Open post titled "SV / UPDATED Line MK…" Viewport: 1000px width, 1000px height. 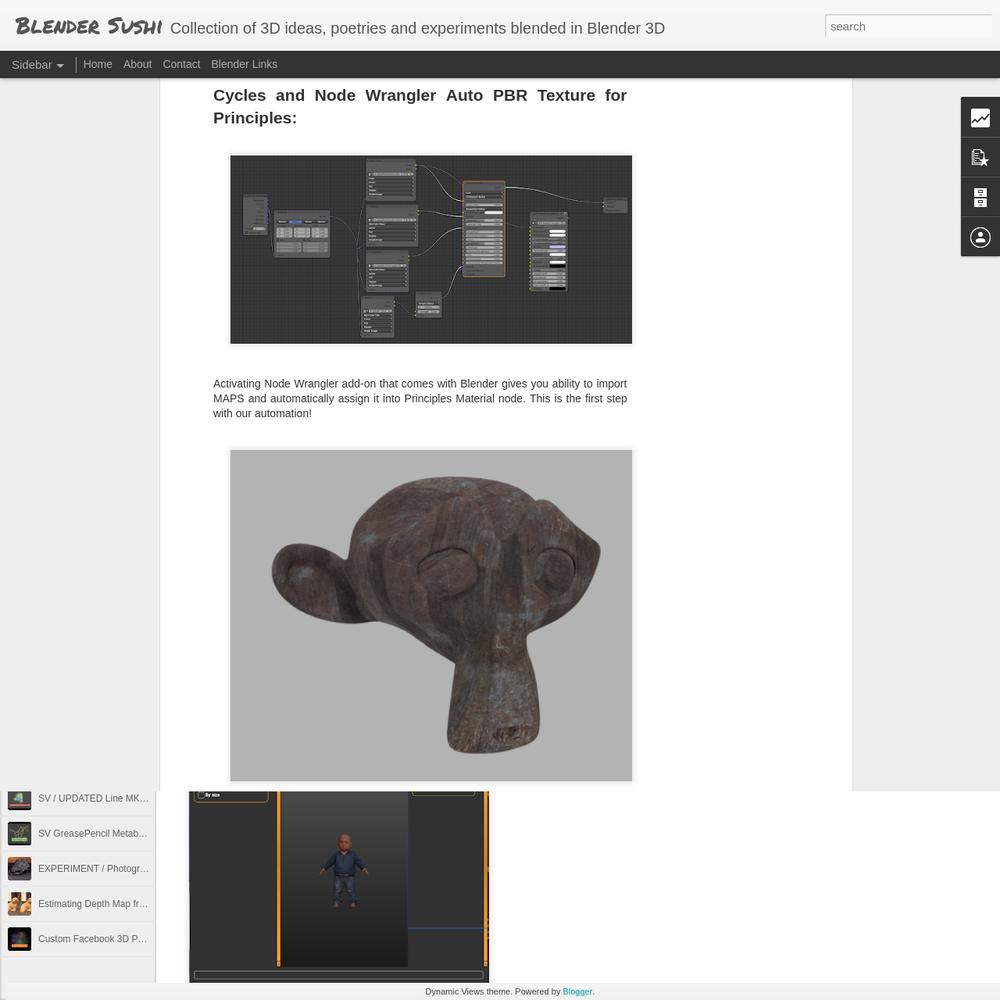[93, 798]
